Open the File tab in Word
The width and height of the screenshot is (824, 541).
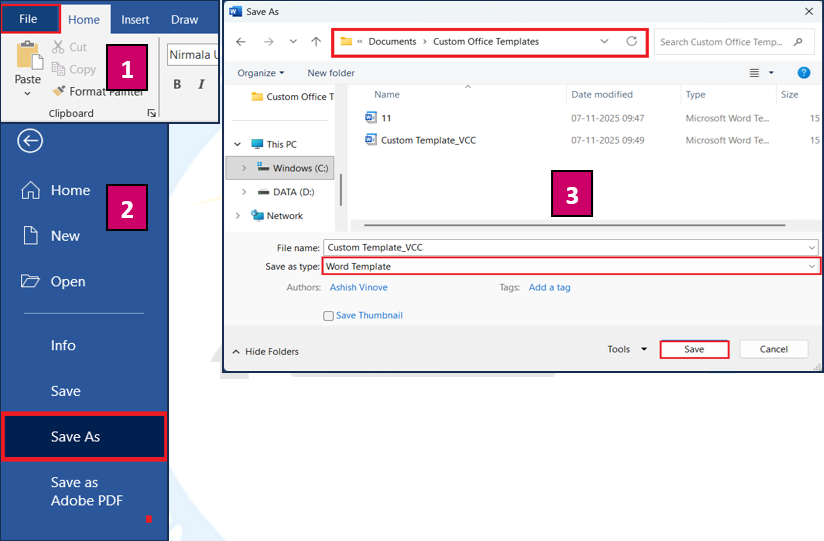[x=30, y=19]
